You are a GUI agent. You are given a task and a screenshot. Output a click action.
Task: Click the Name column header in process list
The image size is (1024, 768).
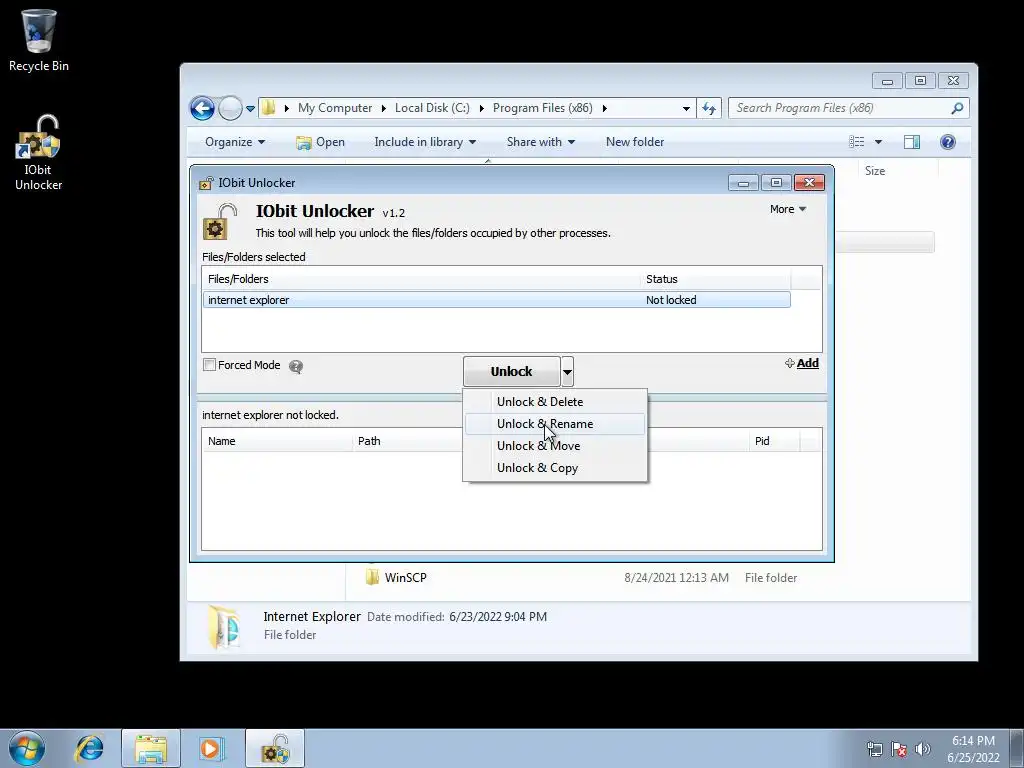point(278,441)
